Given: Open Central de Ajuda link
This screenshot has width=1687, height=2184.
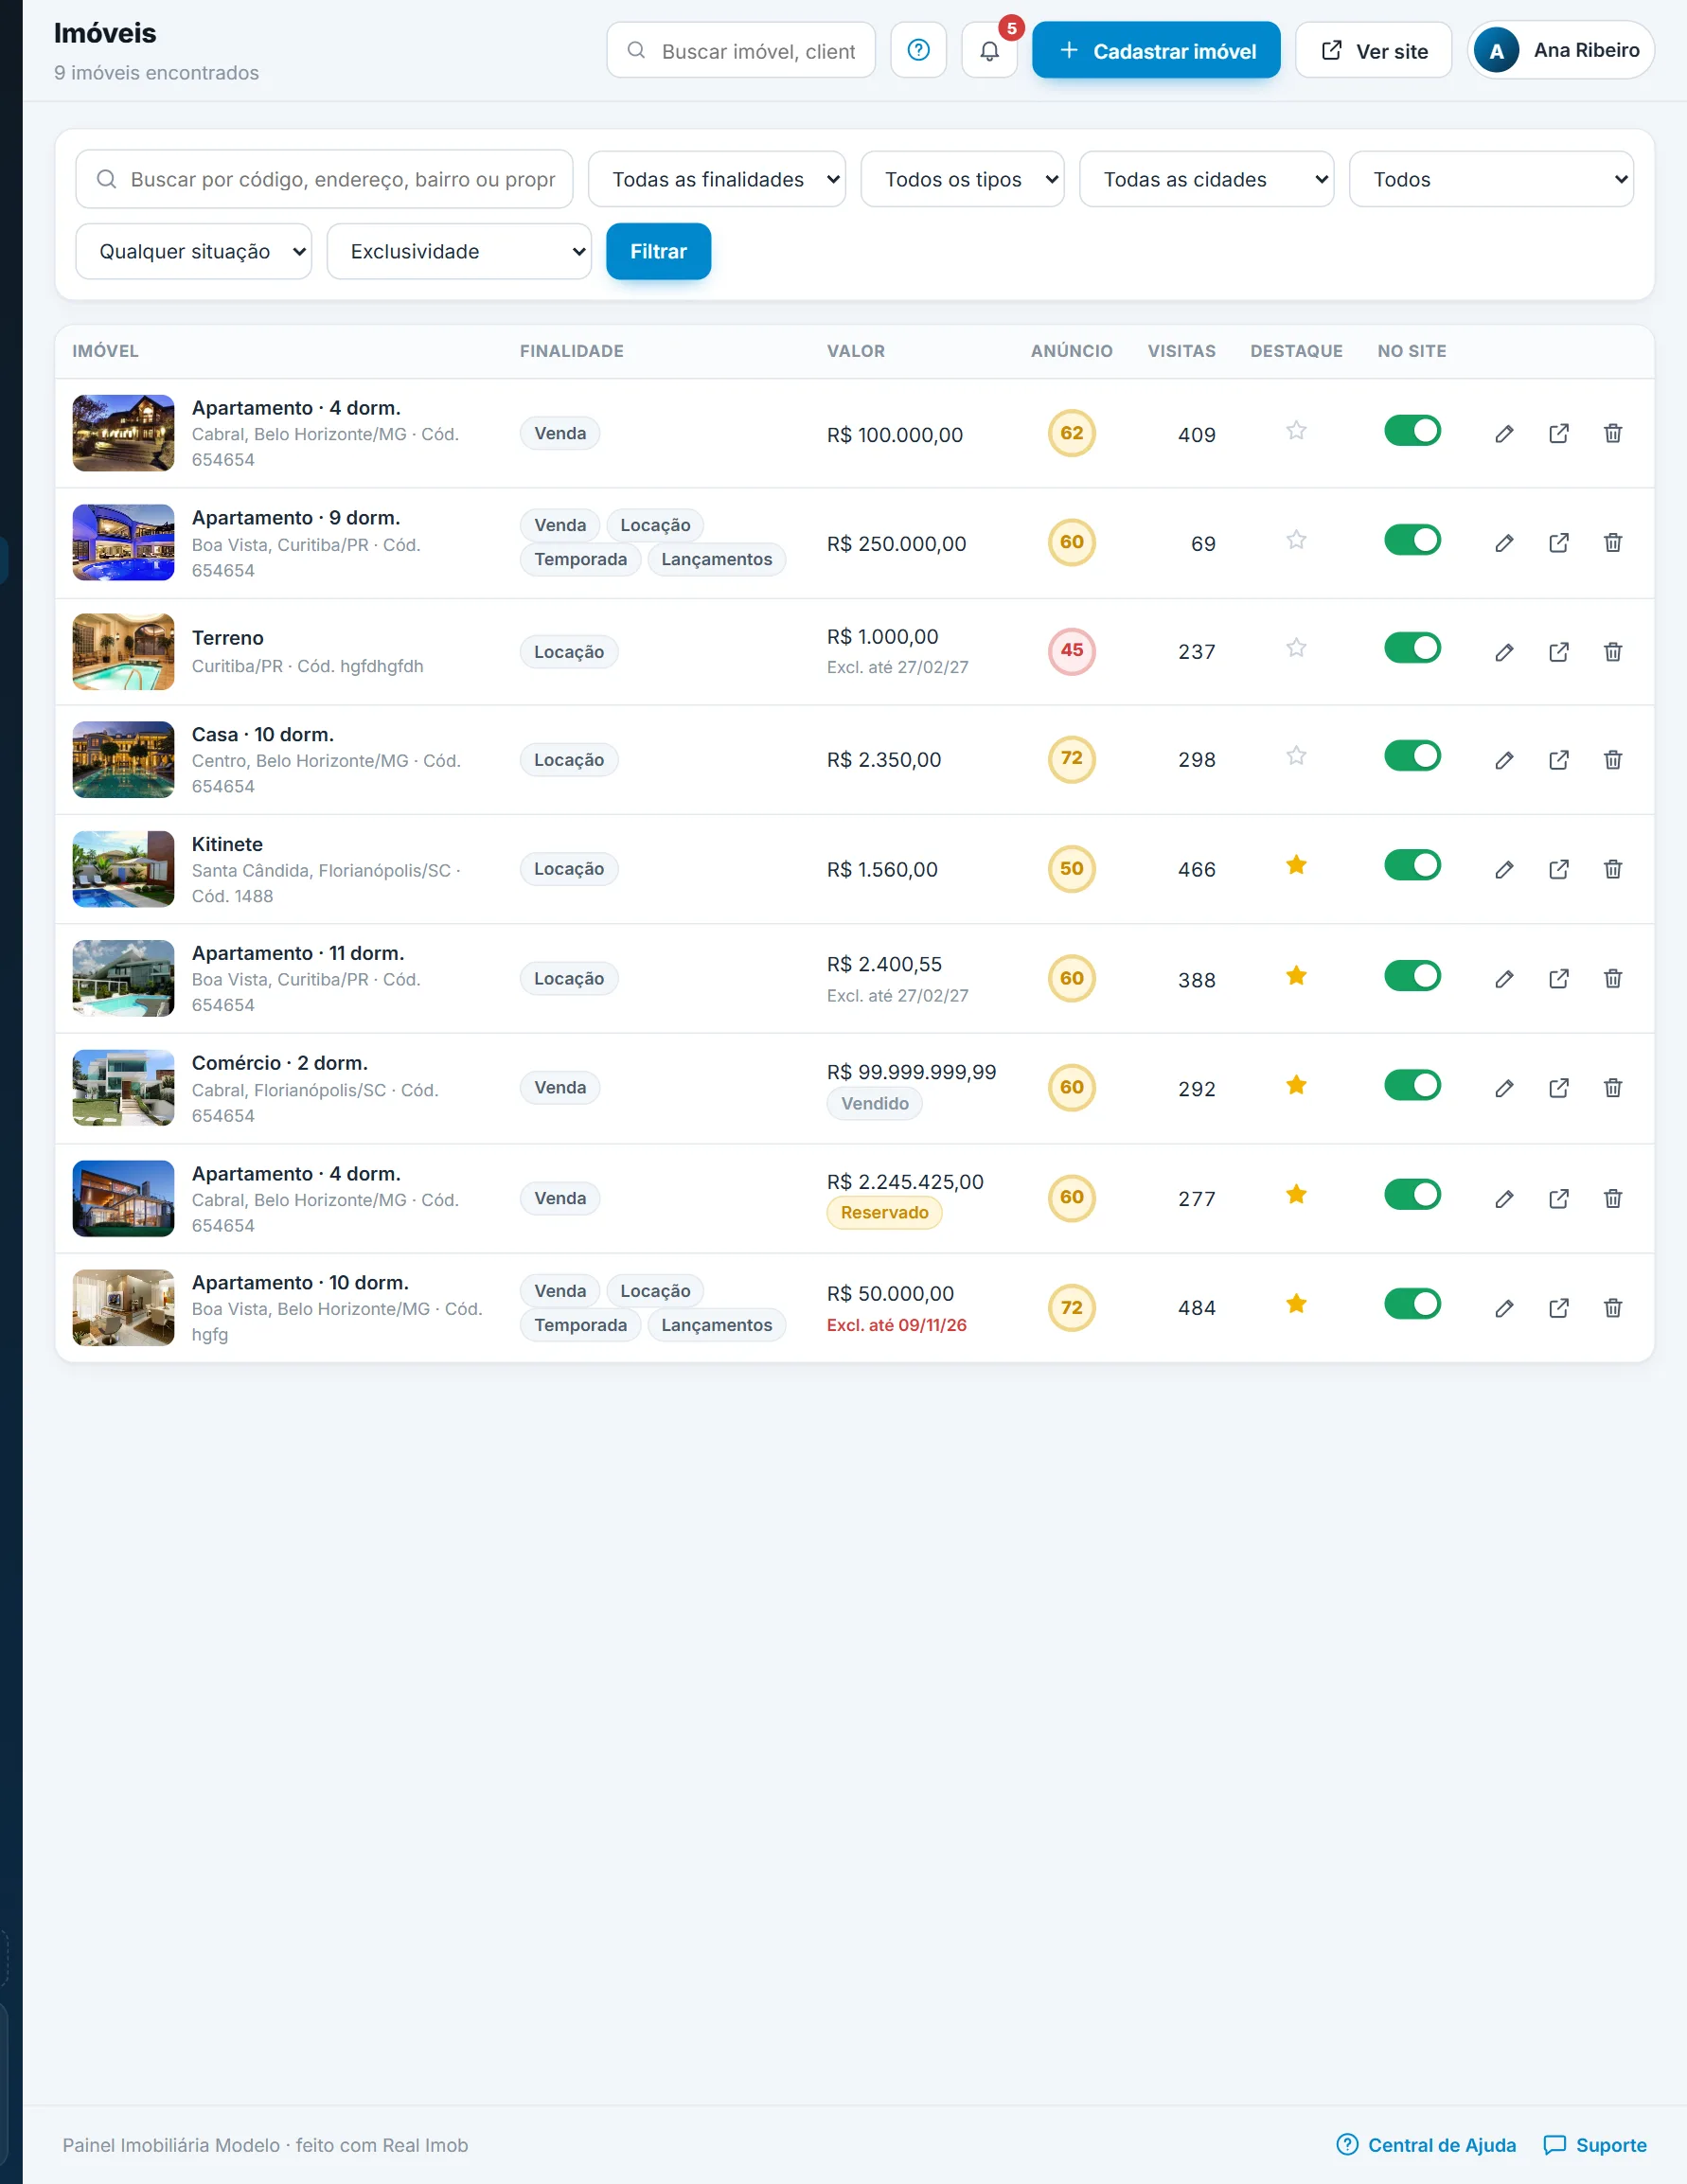Looking at the screenshot, I should (1426, 2145).
